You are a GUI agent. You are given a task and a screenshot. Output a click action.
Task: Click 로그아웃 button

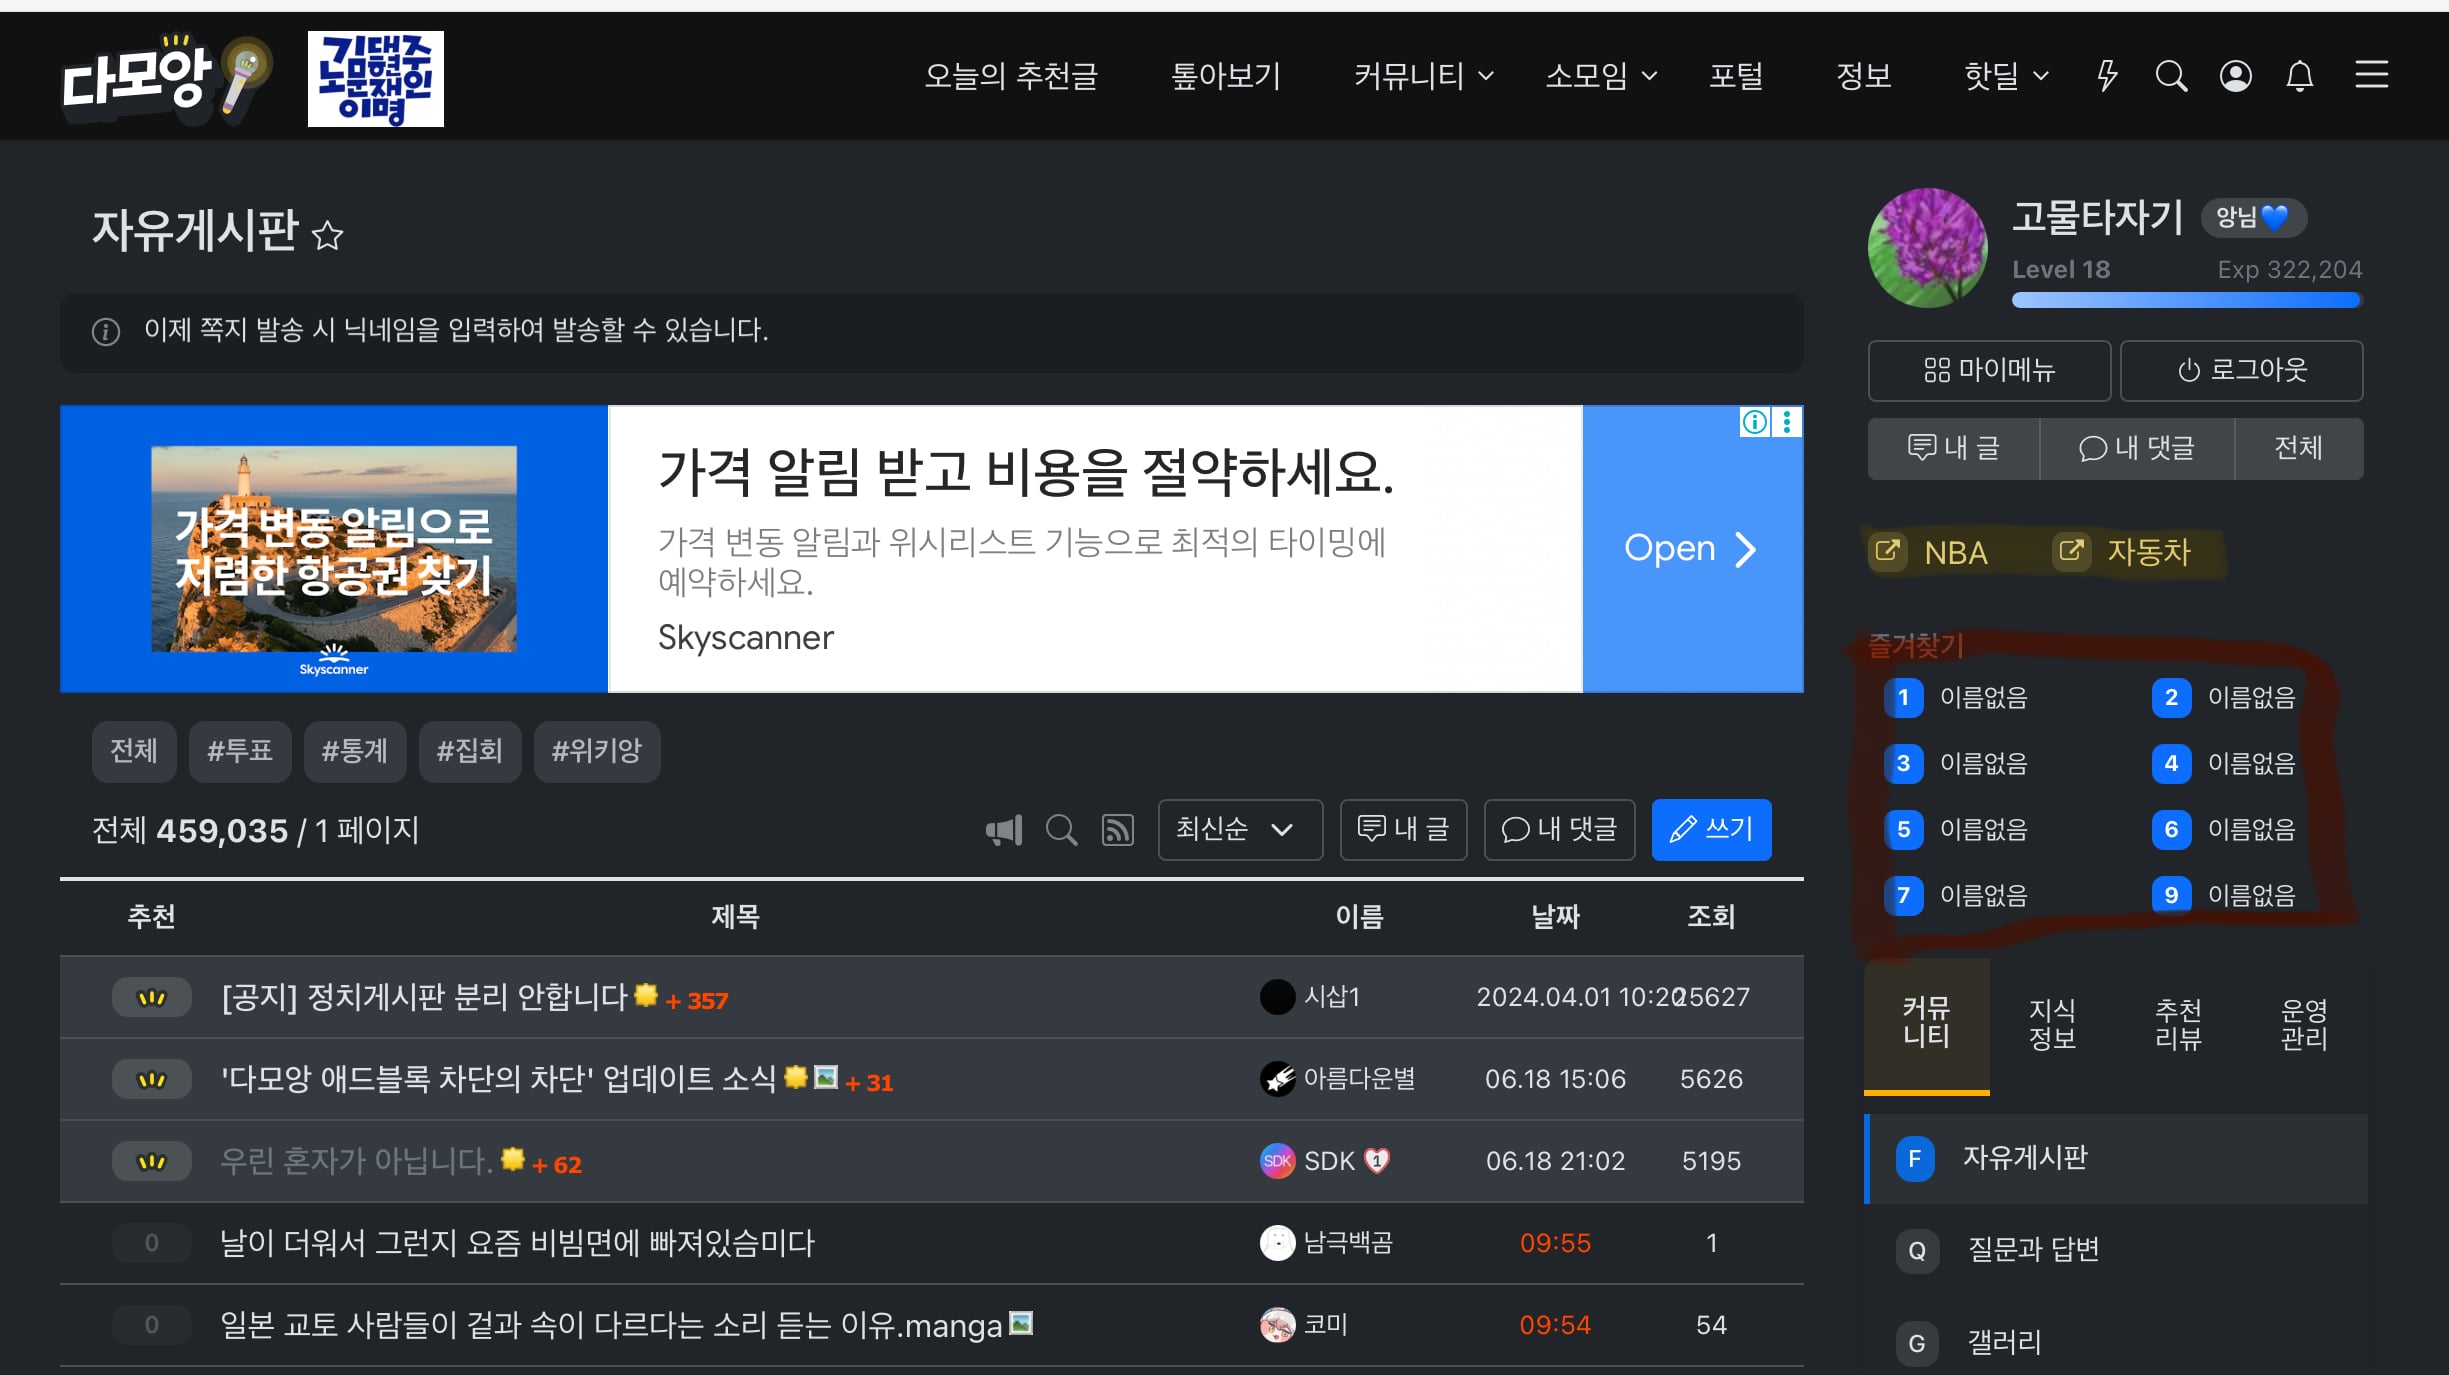(2241, 371)
